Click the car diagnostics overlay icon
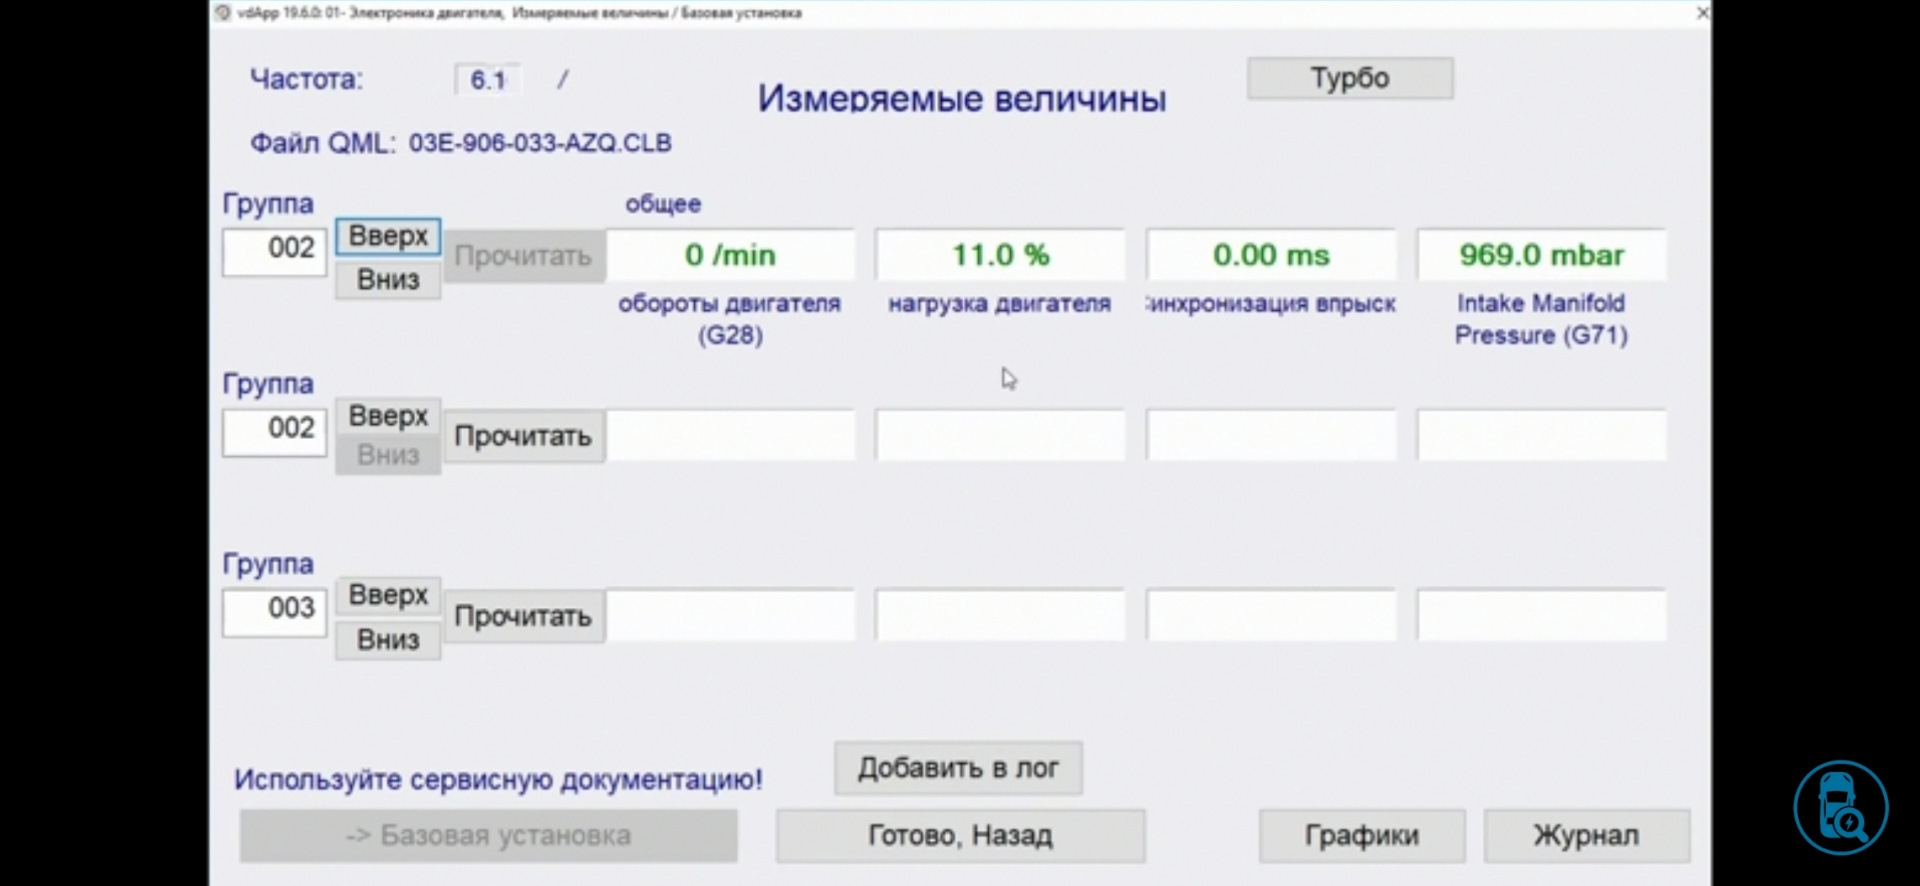The width and height of the screenshot is (1920, 886). click(x=1840, y=808)
